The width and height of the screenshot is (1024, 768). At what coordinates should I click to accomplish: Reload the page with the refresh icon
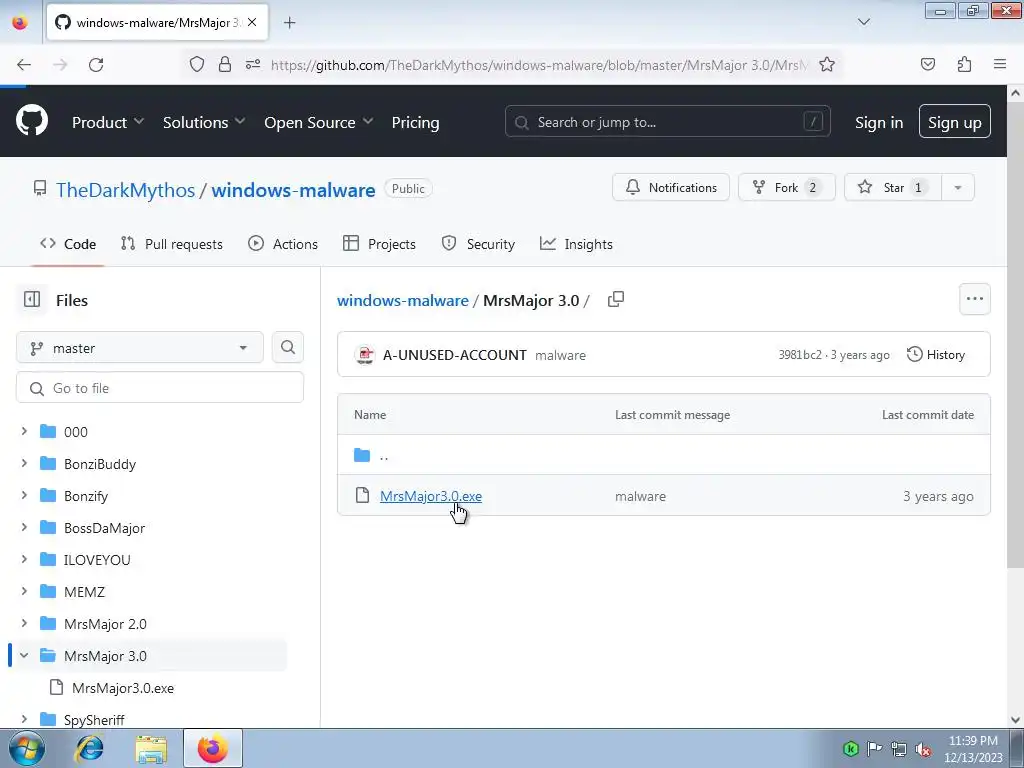point(96,65)
